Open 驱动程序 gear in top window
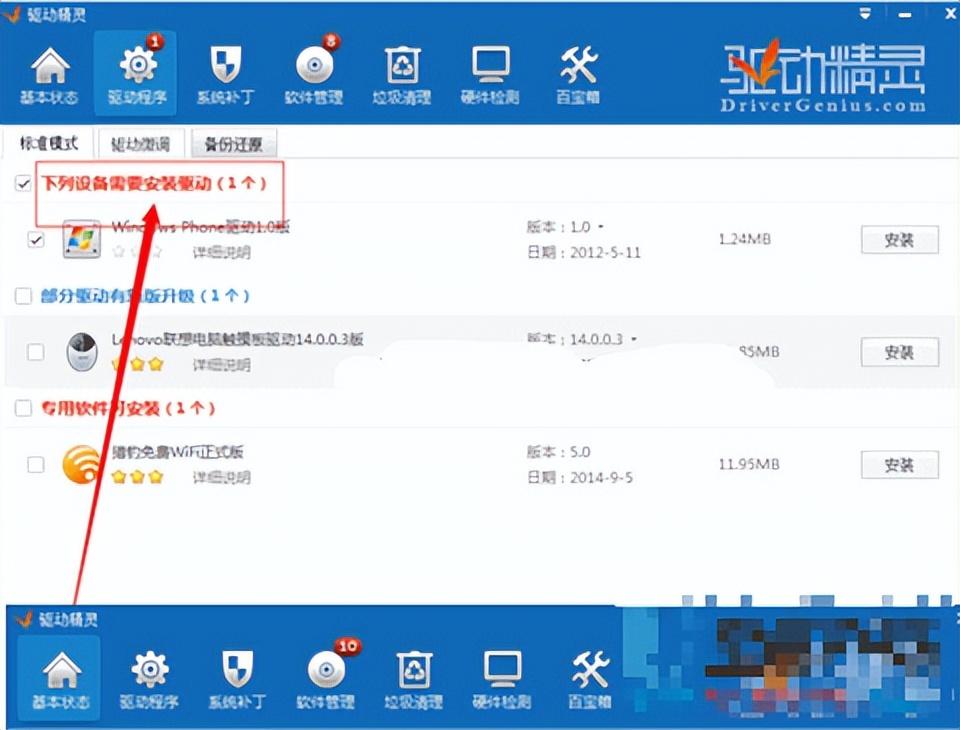This screenshot has height=730, width=960. (137, 73)
